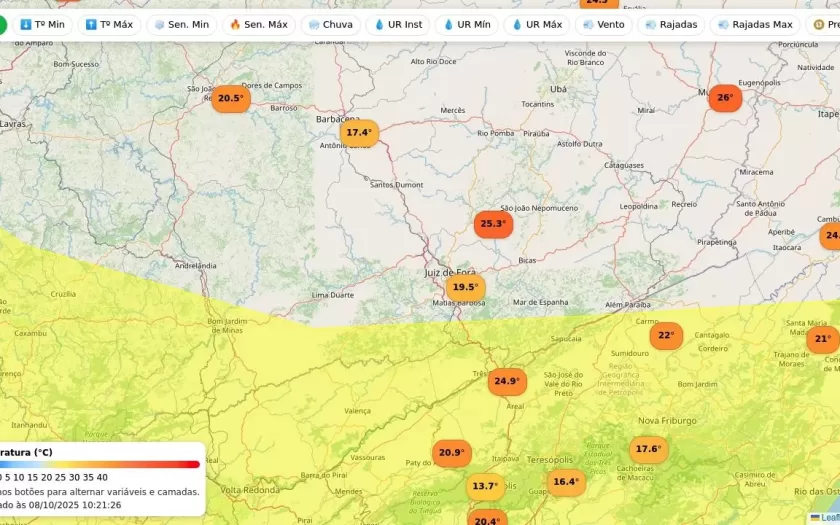Show Sen. Min thermal sensation layer

click(181, 24)
